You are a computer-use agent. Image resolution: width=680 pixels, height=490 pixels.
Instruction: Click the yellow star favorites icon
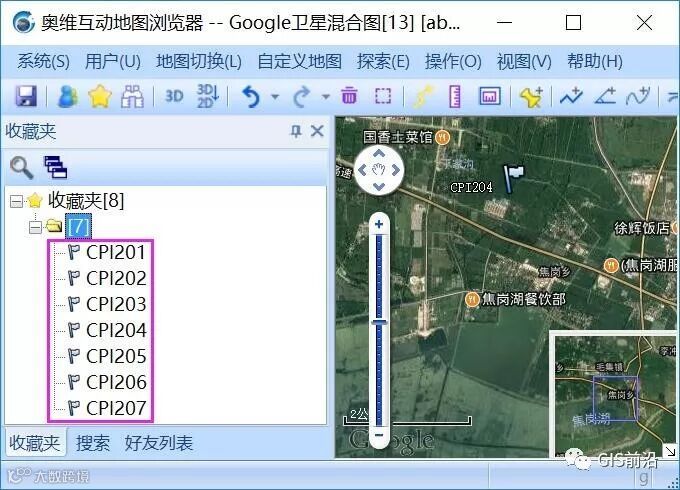pos(100,96)
